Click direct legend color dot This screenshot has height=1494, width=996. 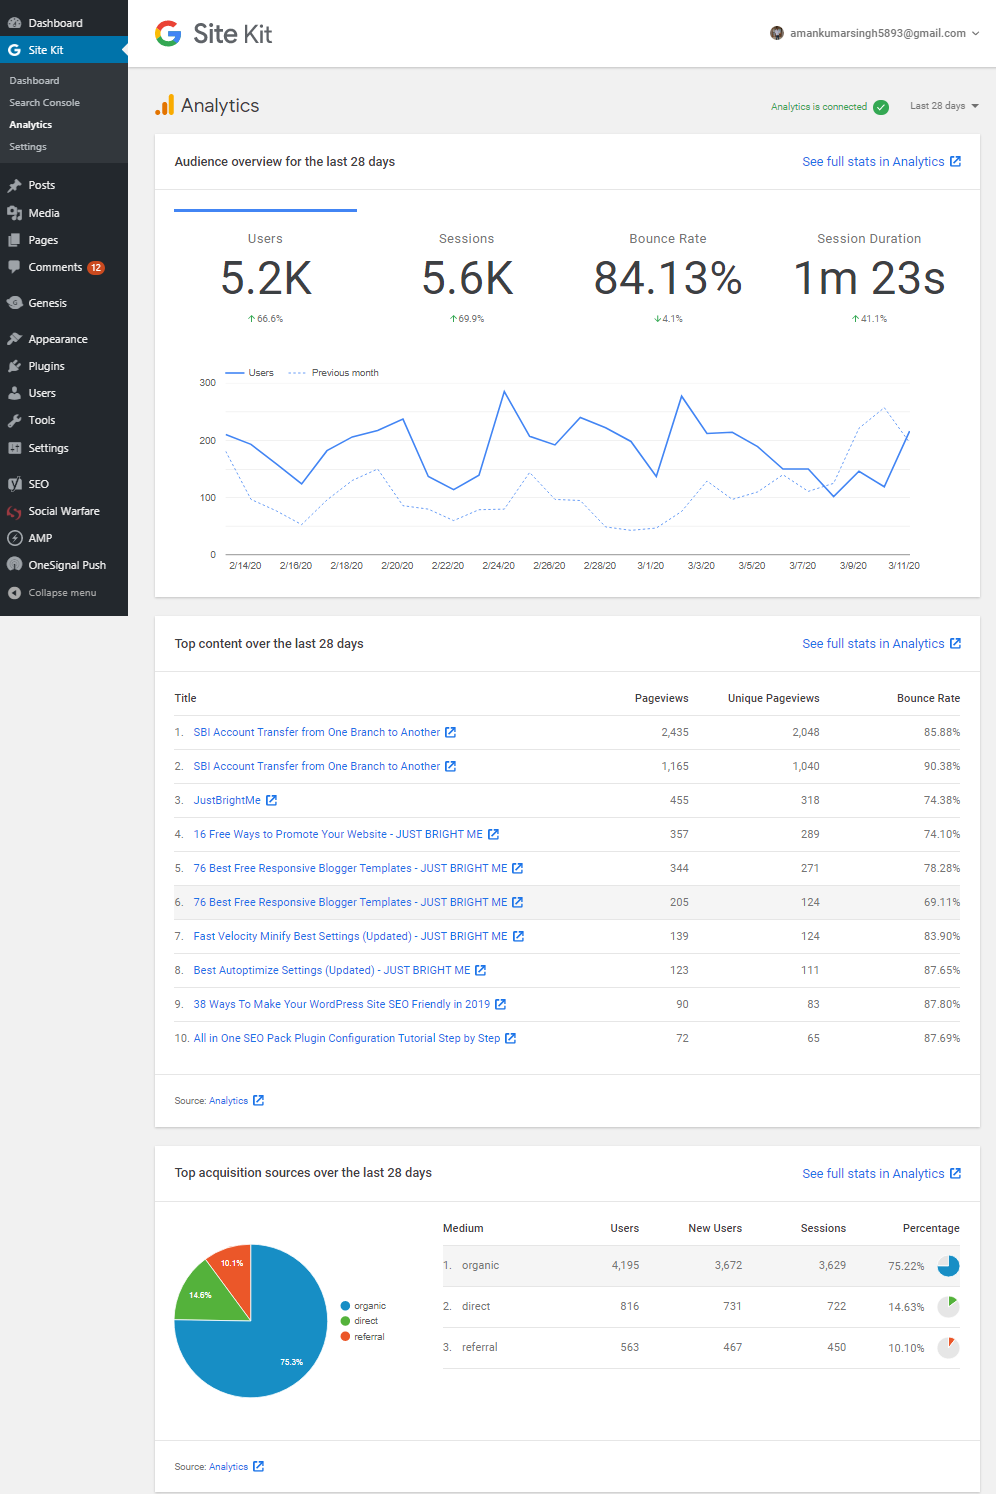pos(345,1321)
